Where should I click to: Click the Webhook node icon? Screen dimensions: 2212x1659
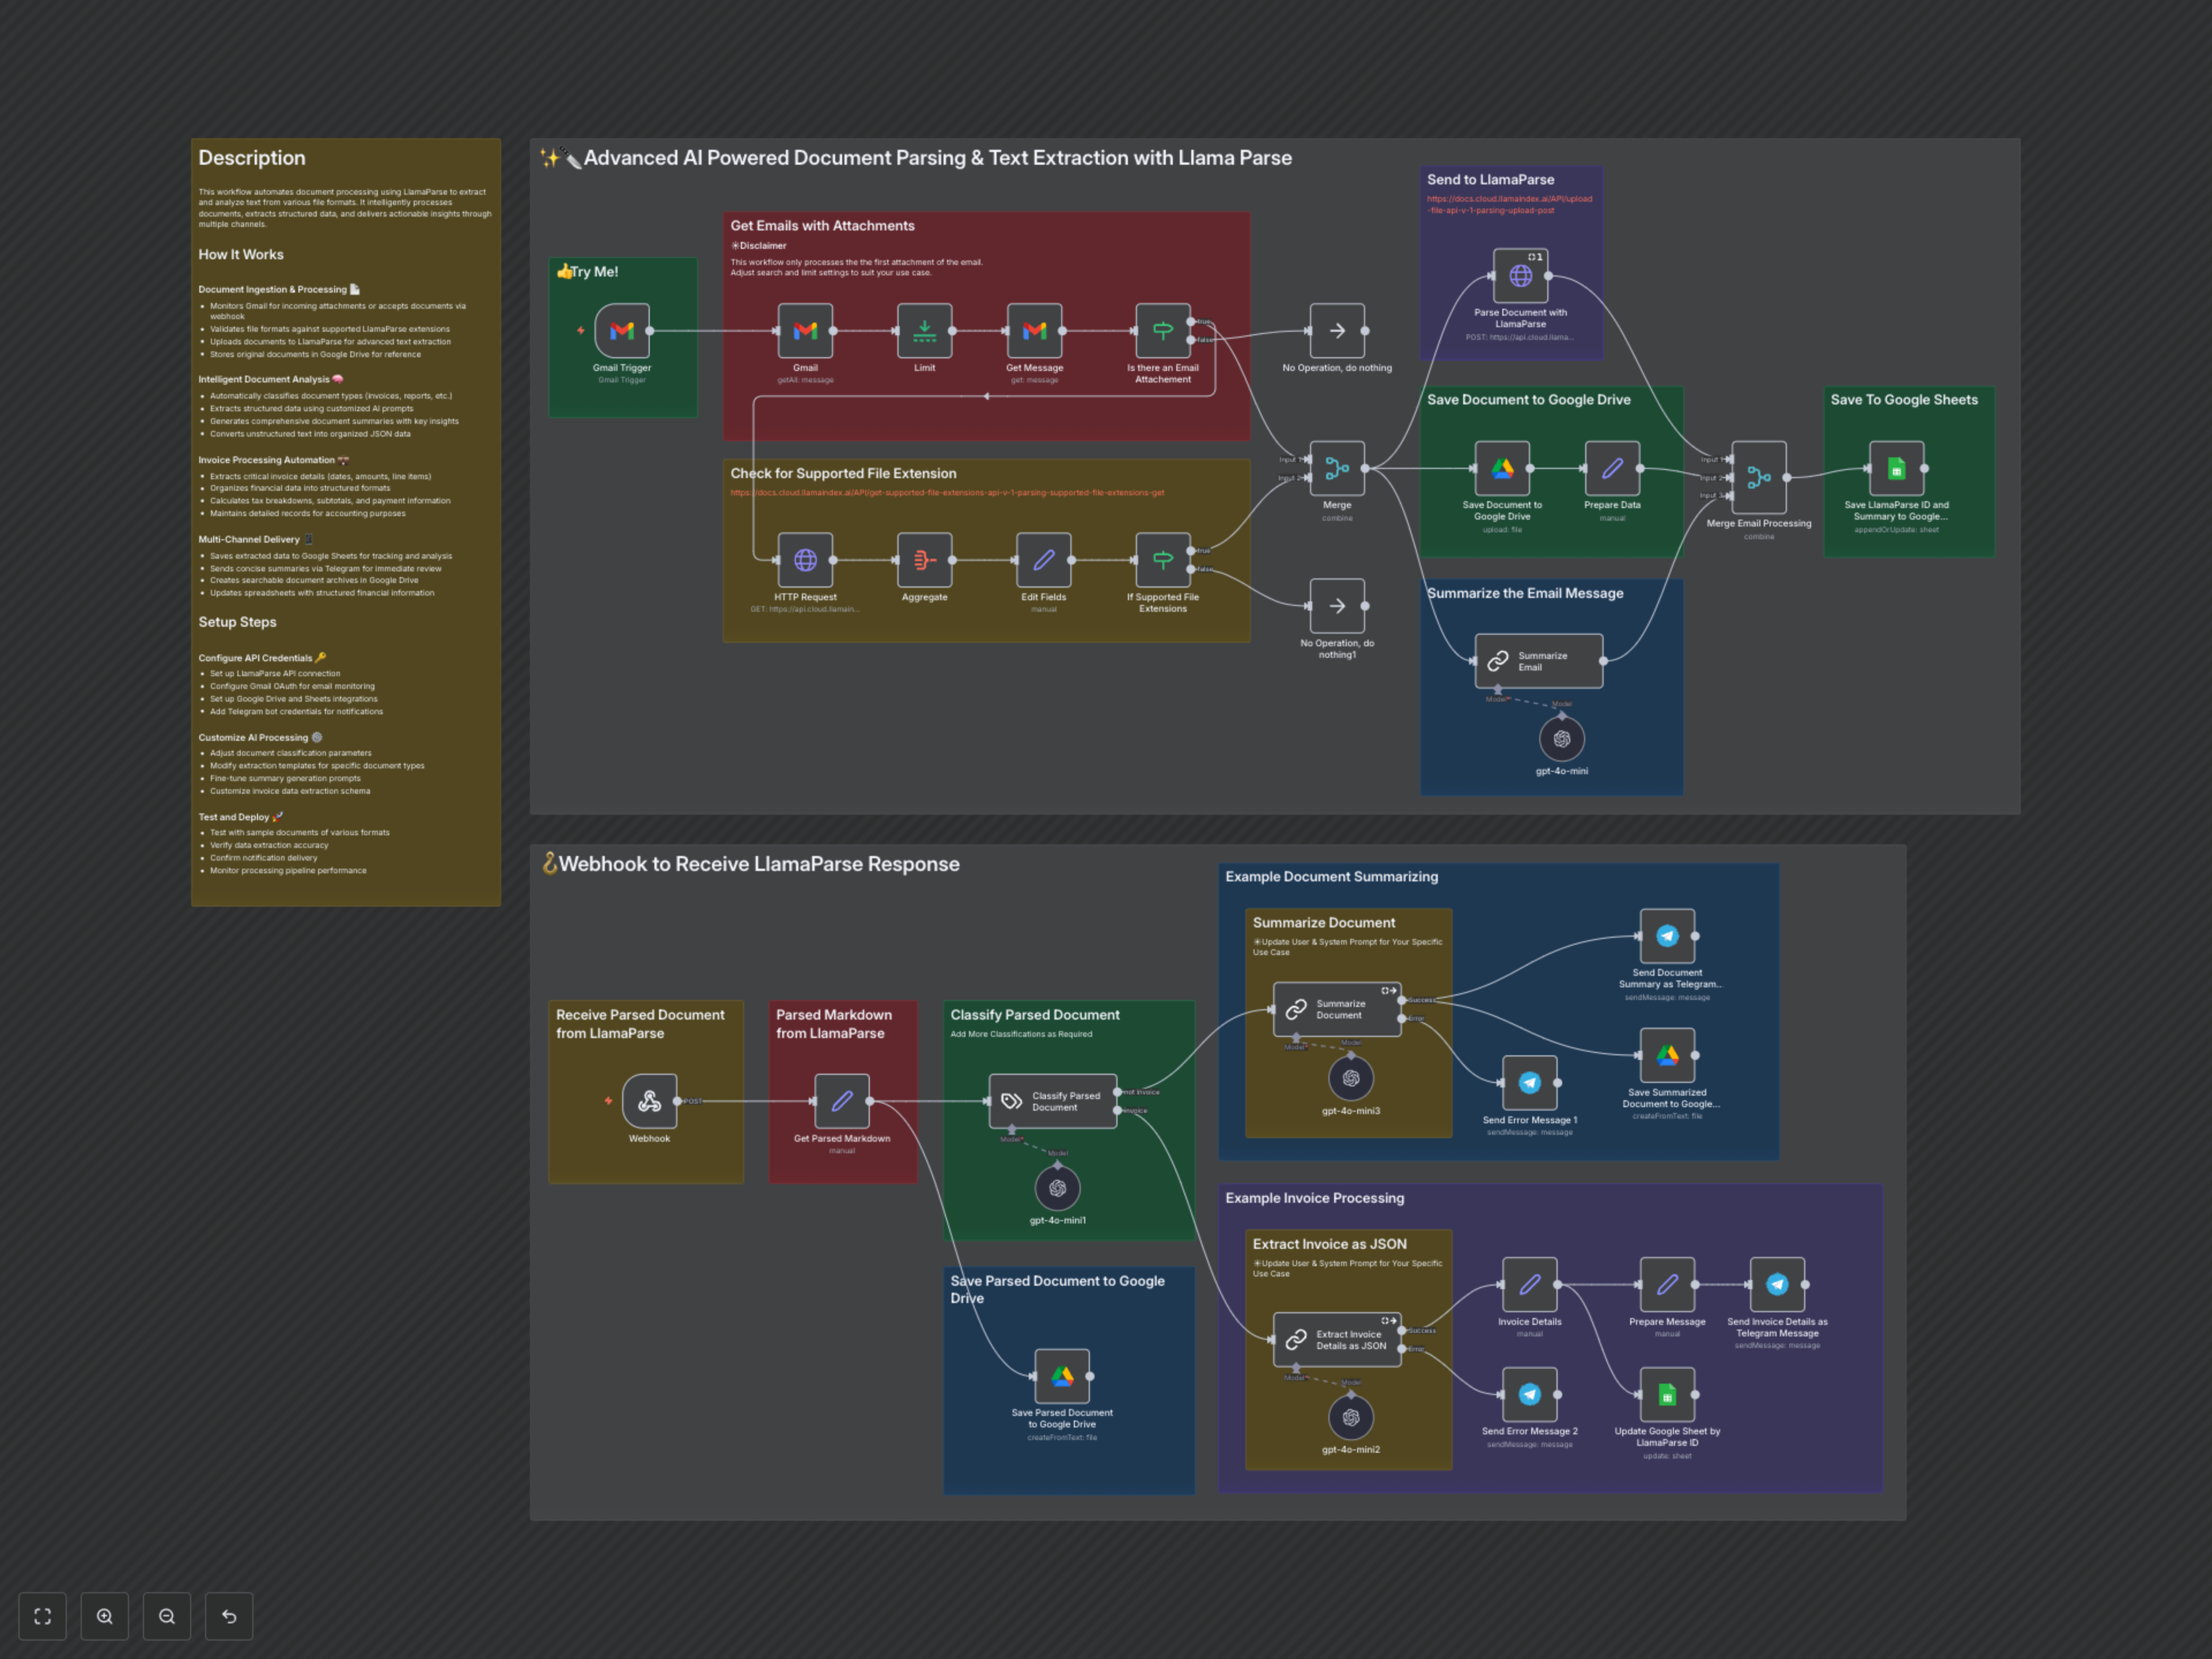coord(649,1101)
